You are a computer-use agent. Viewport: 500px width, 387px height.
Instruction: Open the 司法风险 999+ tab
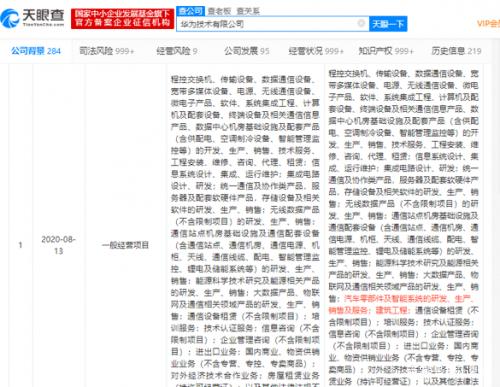(x=107, y=51)
